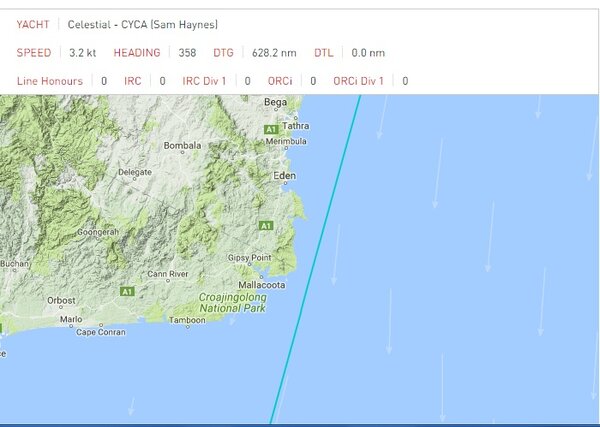Click the Cann River town marker
This screenshot has width=600, height=427.
pyautogui.click(x=166, y=273)
